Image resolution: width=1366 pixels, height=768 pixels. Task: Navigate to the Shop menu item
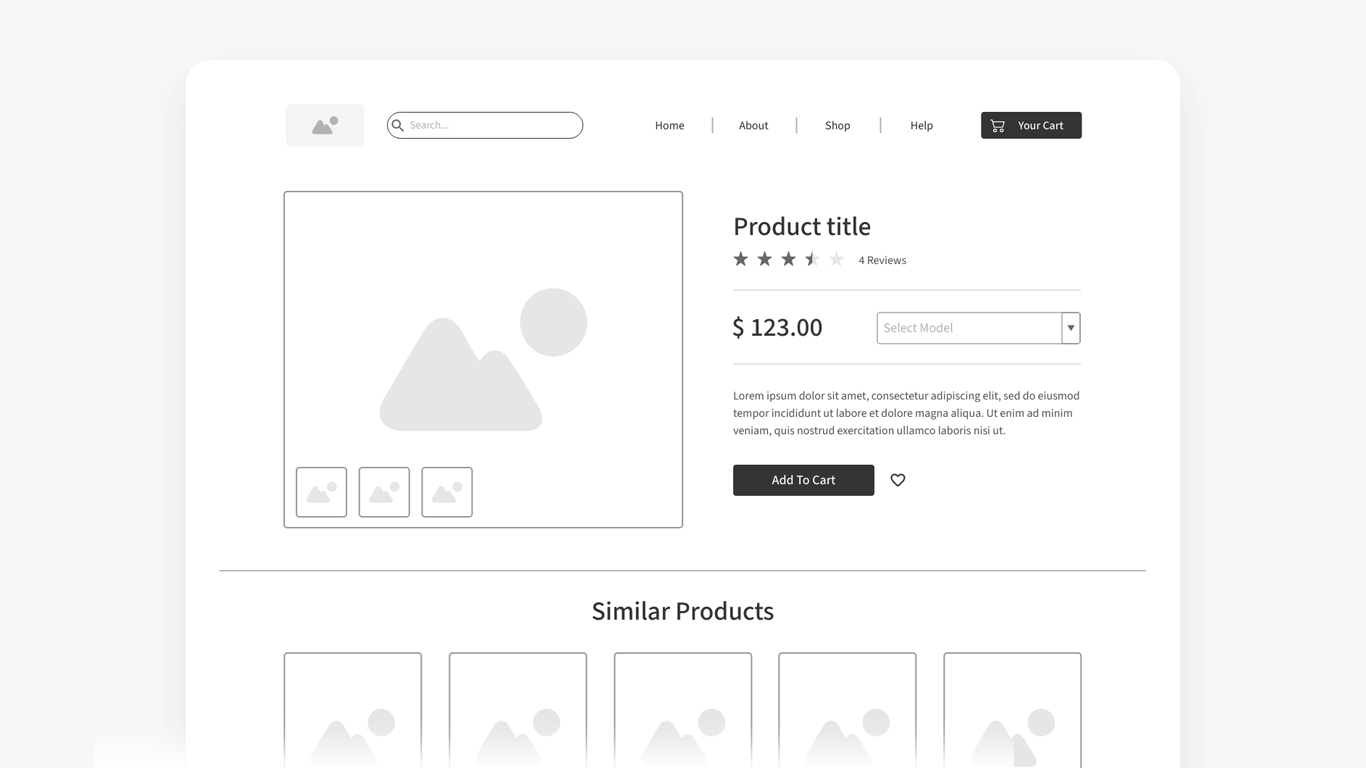point(837,125)
